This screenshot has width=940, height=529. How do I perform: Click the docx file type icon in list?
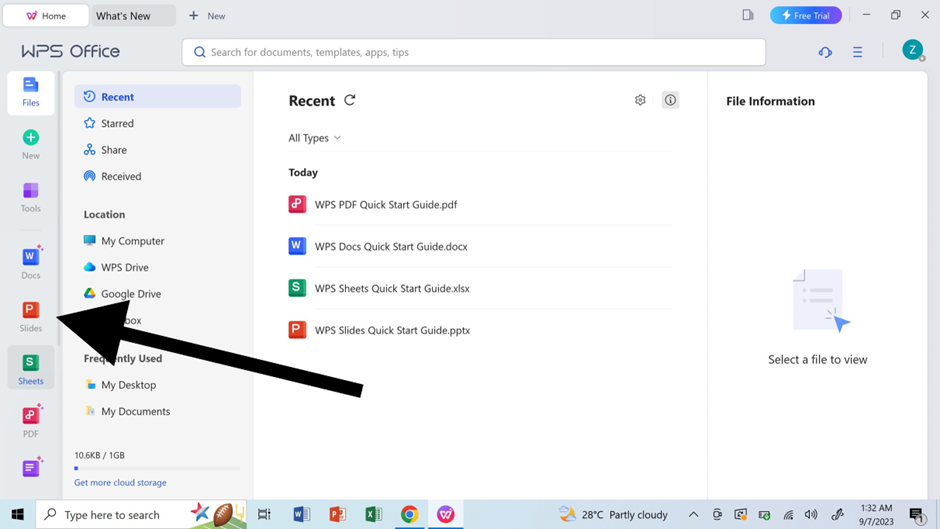297,246
